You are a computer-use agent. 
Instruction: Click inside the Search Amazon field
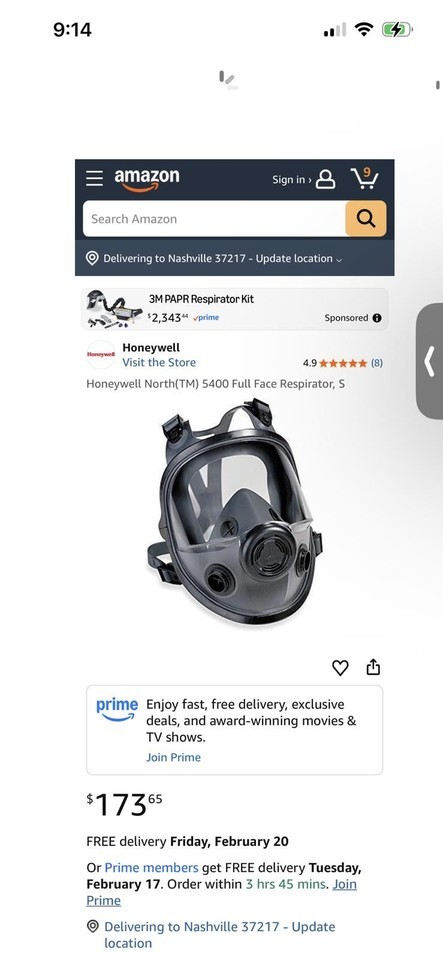click(x=214, y=219)
